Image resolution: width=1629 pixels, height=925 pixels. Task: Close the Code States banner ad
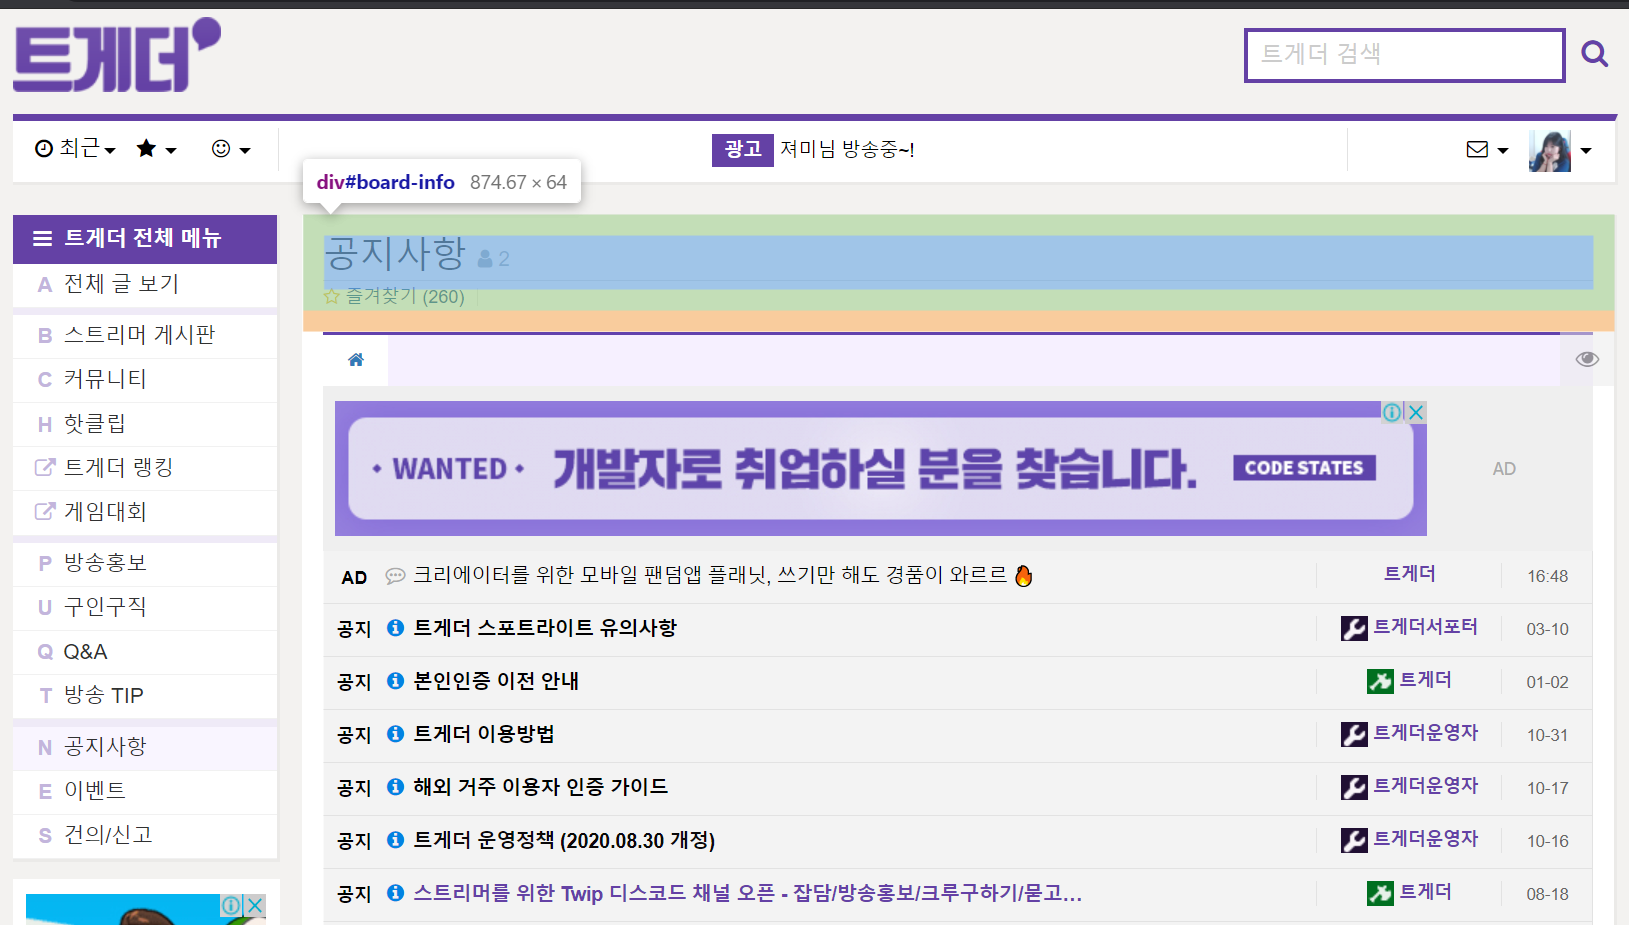pyautogui.click(x=1416, y=412)
